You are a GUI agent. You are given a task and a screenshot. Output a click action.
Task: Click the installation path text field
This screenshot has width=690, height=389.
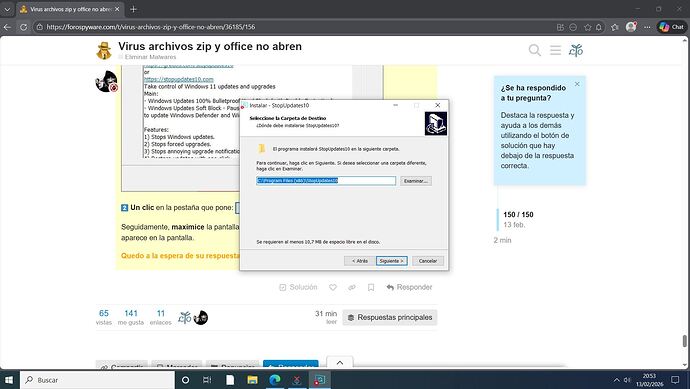point(326,181)
